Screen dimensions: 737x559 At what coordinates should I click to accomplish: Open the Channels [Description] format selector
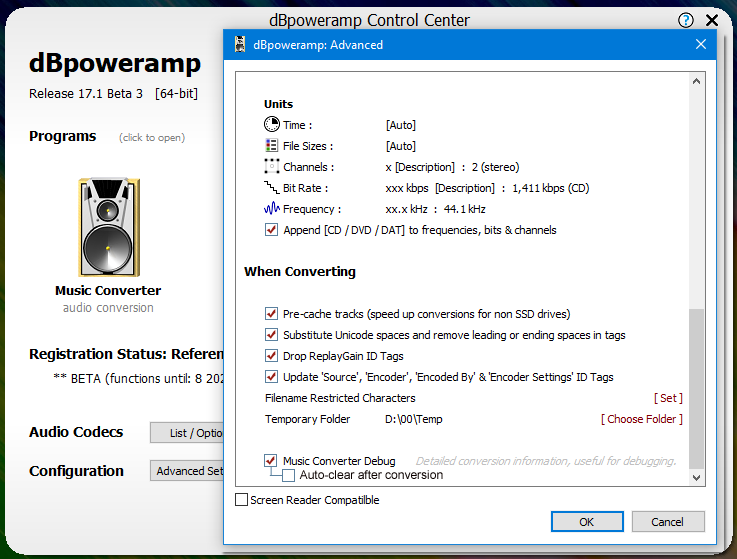[425, 167]
